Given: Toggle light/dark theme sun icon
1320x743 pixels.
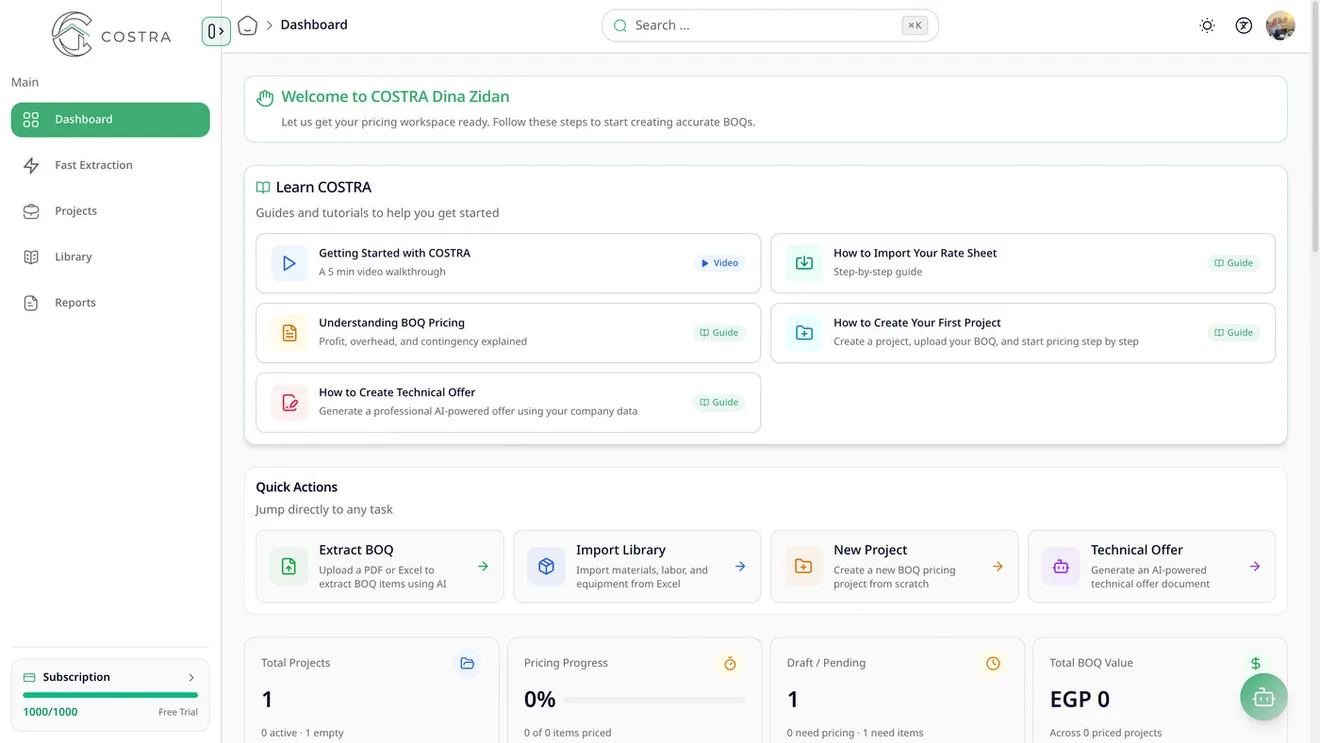Looking at the screenshot, I should click(x=1207, y=26).
